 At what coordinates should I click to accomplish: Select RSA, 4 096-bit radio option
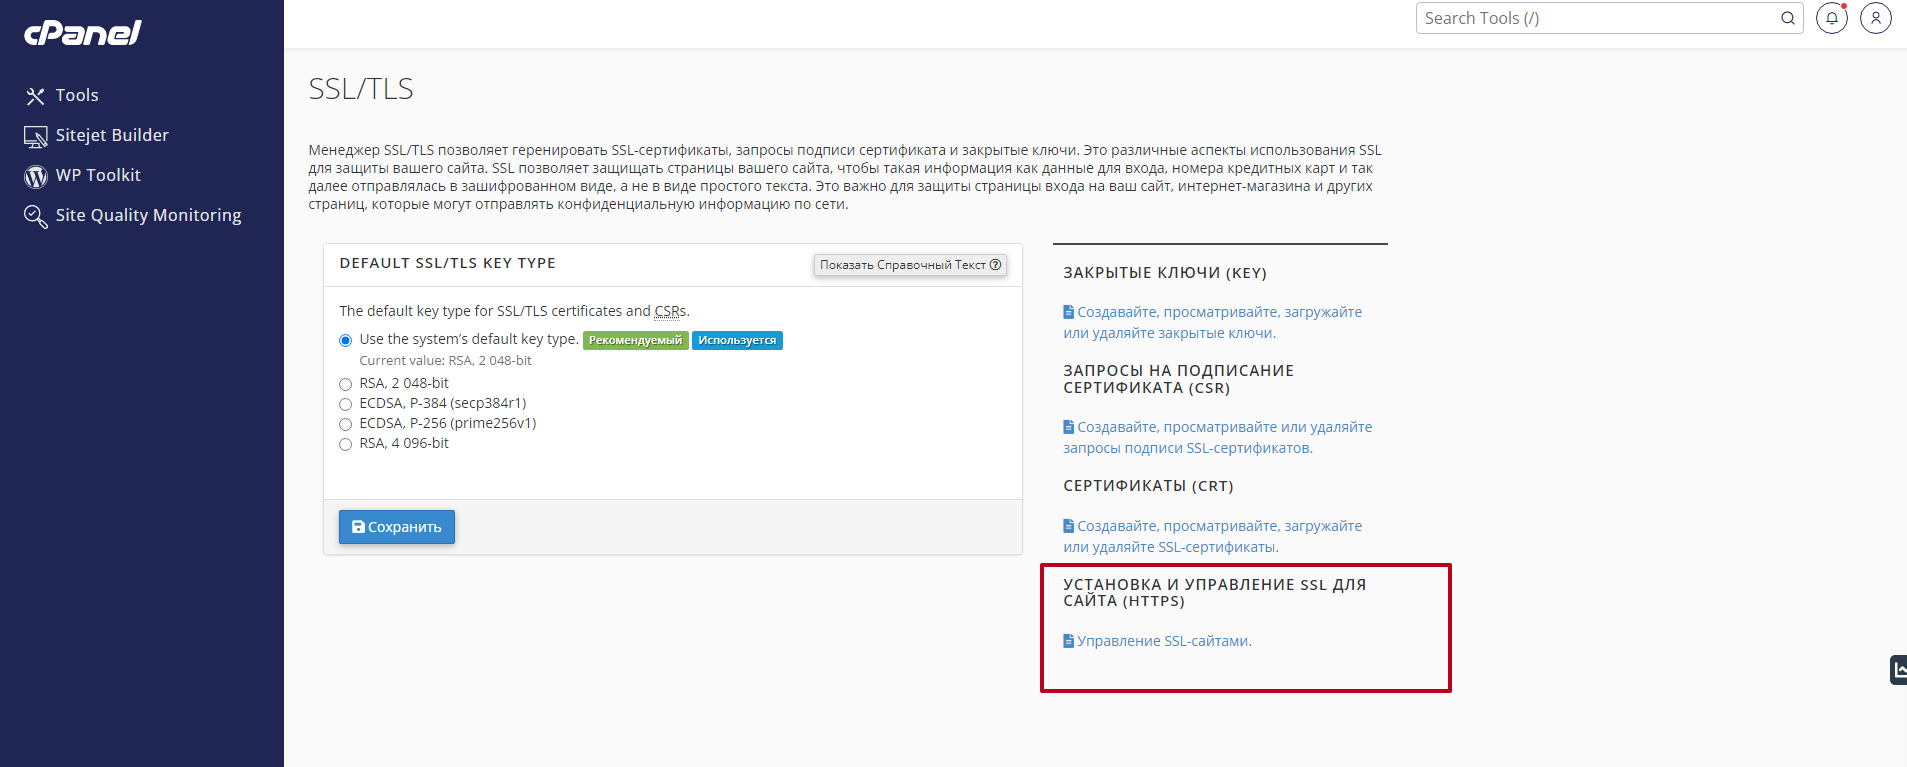point(346,444)
